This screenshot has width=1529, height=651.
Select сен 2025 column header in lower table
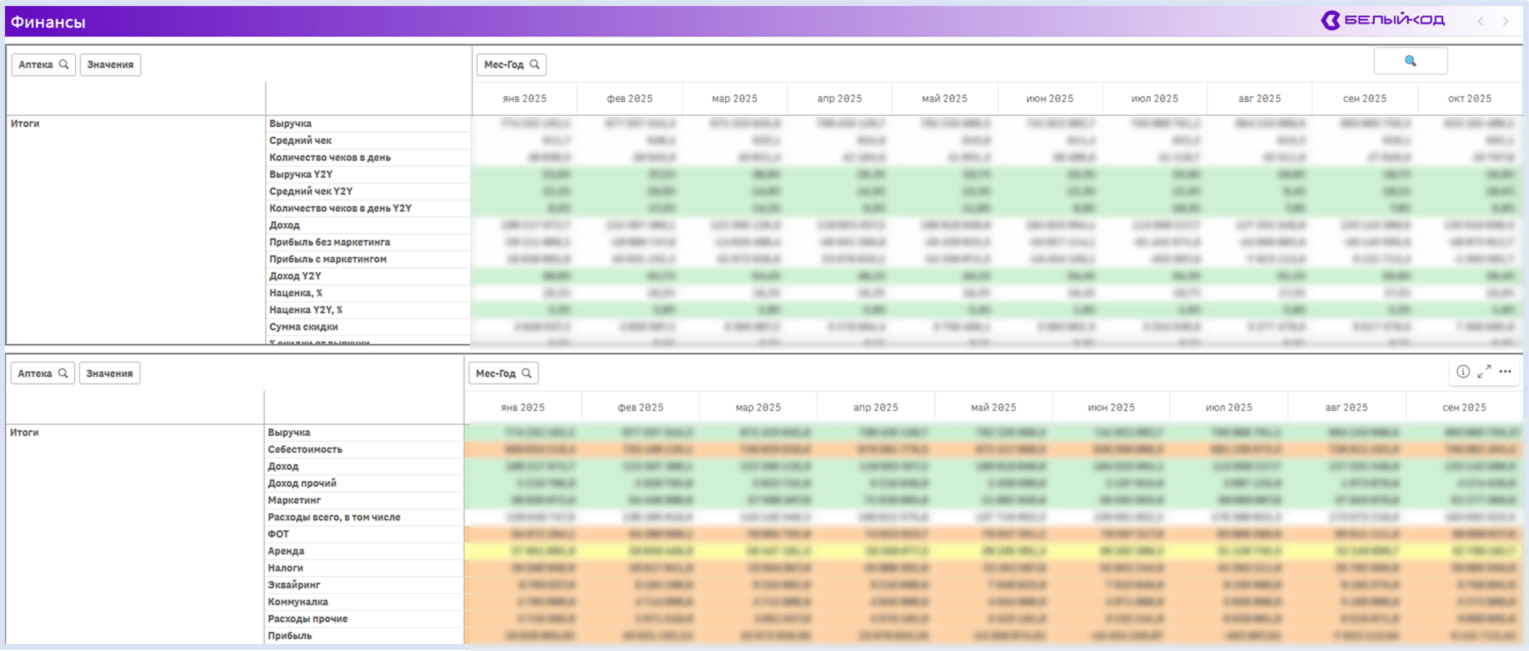coord(1463,407)
